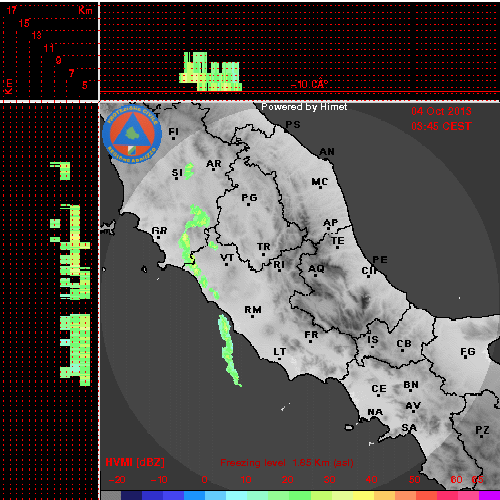Screen dimensions: 500x500
Task: Click the PZ city label
Action: click(482, 430)
